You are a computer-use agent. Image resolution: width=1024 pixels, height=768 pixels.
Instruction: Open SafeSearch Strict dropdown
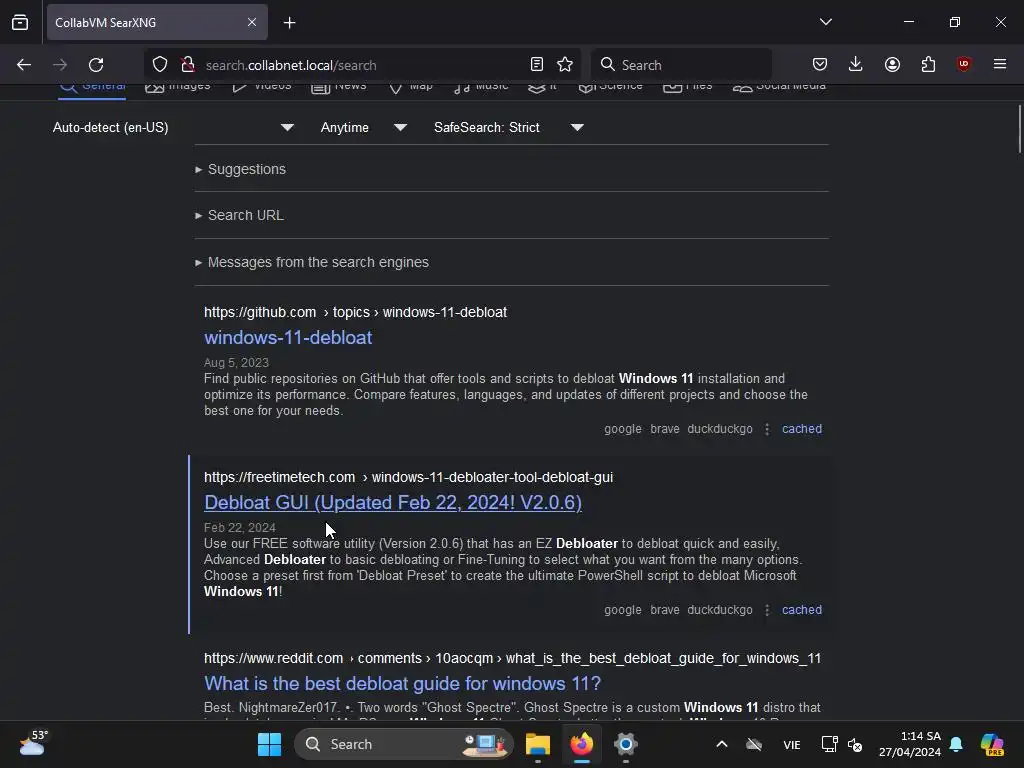coord(509,127)
